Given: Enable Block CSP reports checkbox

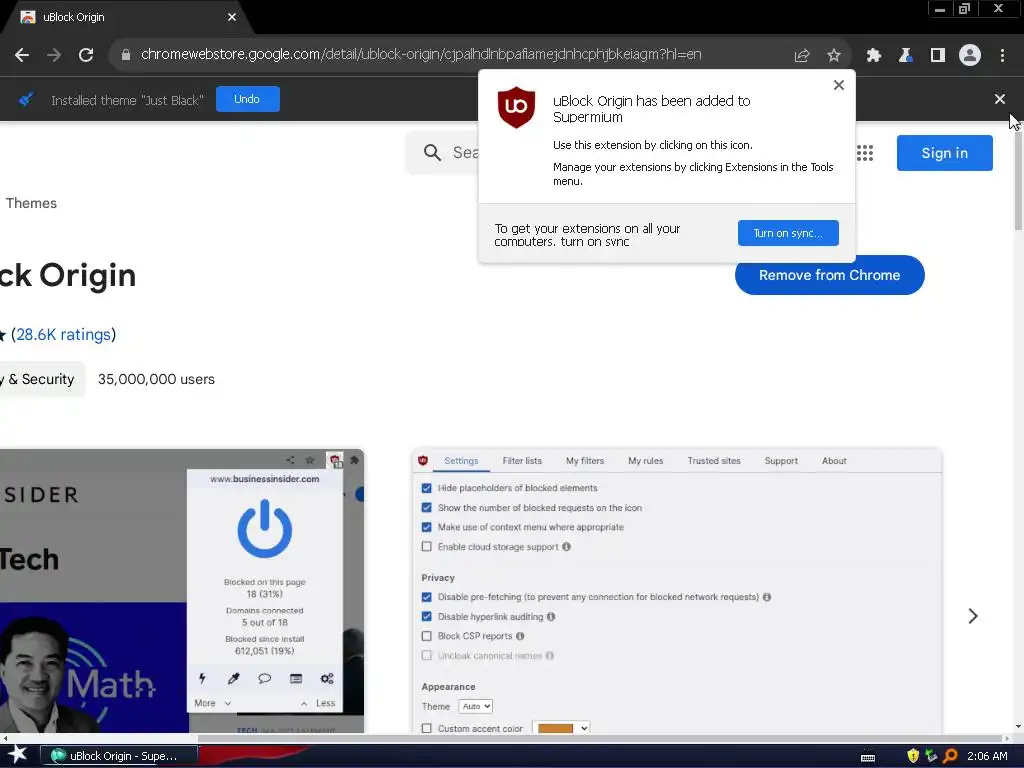Looking at the screenshot, I should [x=426, y=636].
